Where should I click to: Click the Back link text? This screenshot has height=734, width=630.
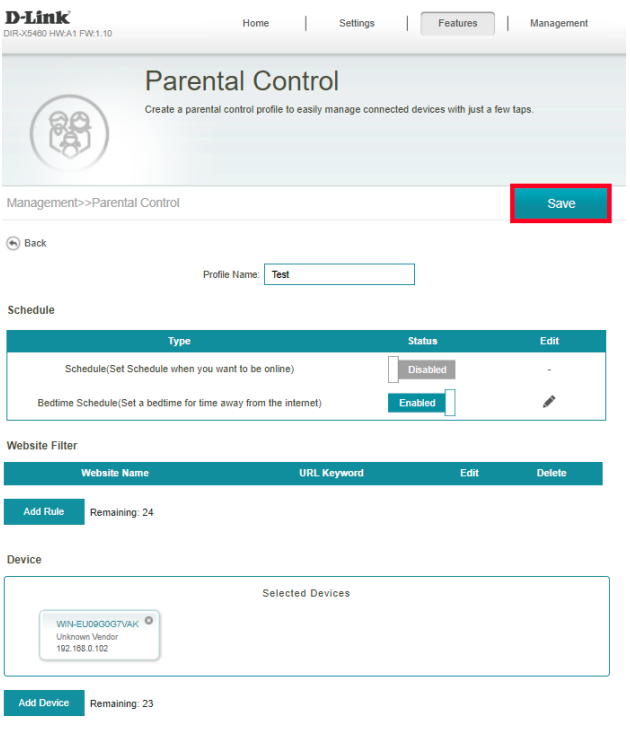point(36,243)
